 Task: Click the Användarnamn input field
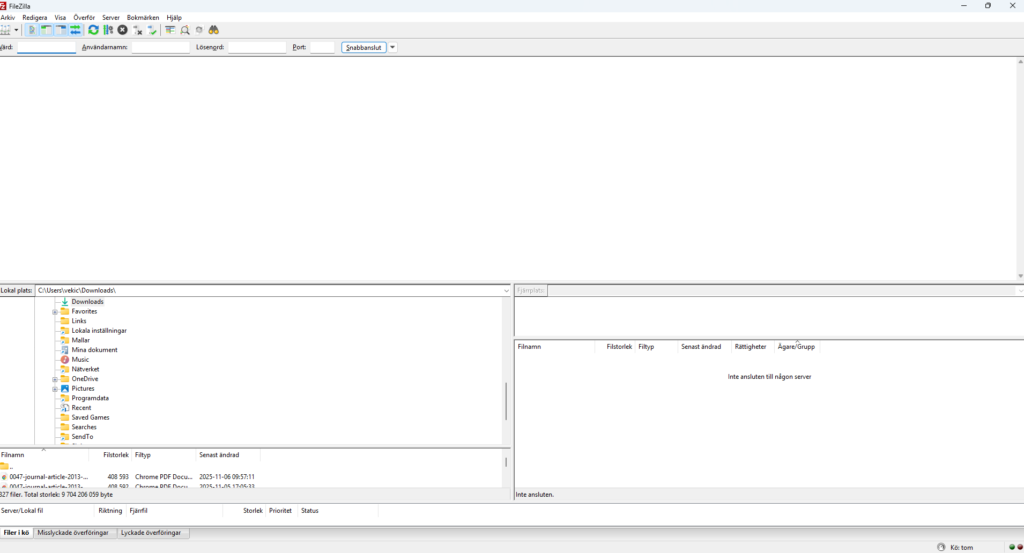coord(160,47)
